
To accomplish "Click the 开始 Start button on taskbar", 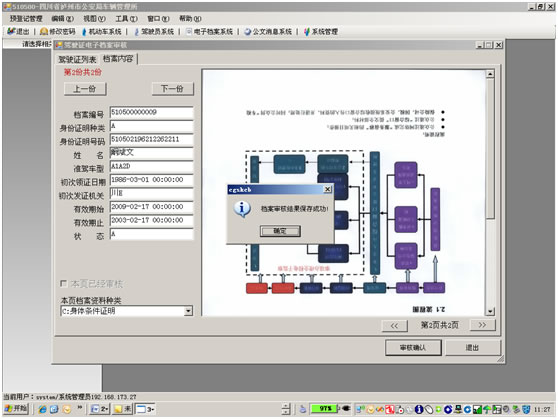I will click(16, 409).
